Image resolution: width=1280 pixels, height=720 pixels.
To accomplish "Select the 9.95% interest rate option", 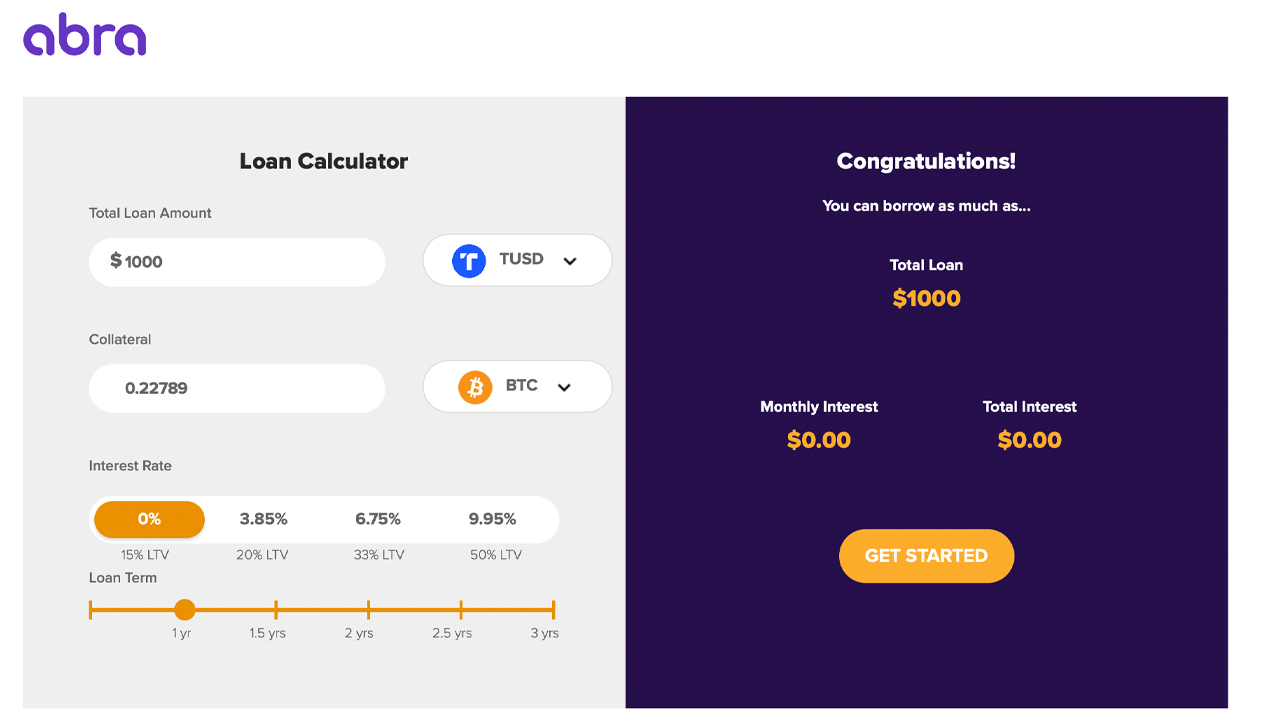I will 492,519.
